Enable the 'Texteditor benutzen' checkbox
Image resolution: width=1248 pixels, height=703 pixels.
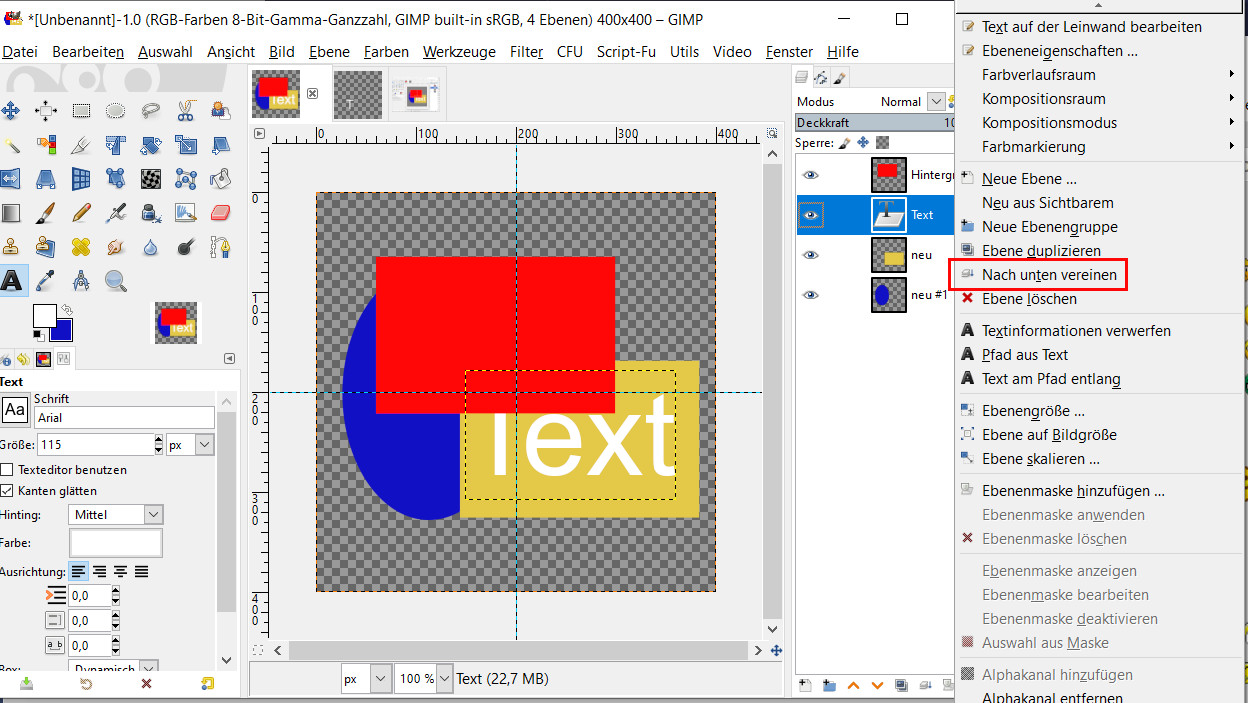8,470
